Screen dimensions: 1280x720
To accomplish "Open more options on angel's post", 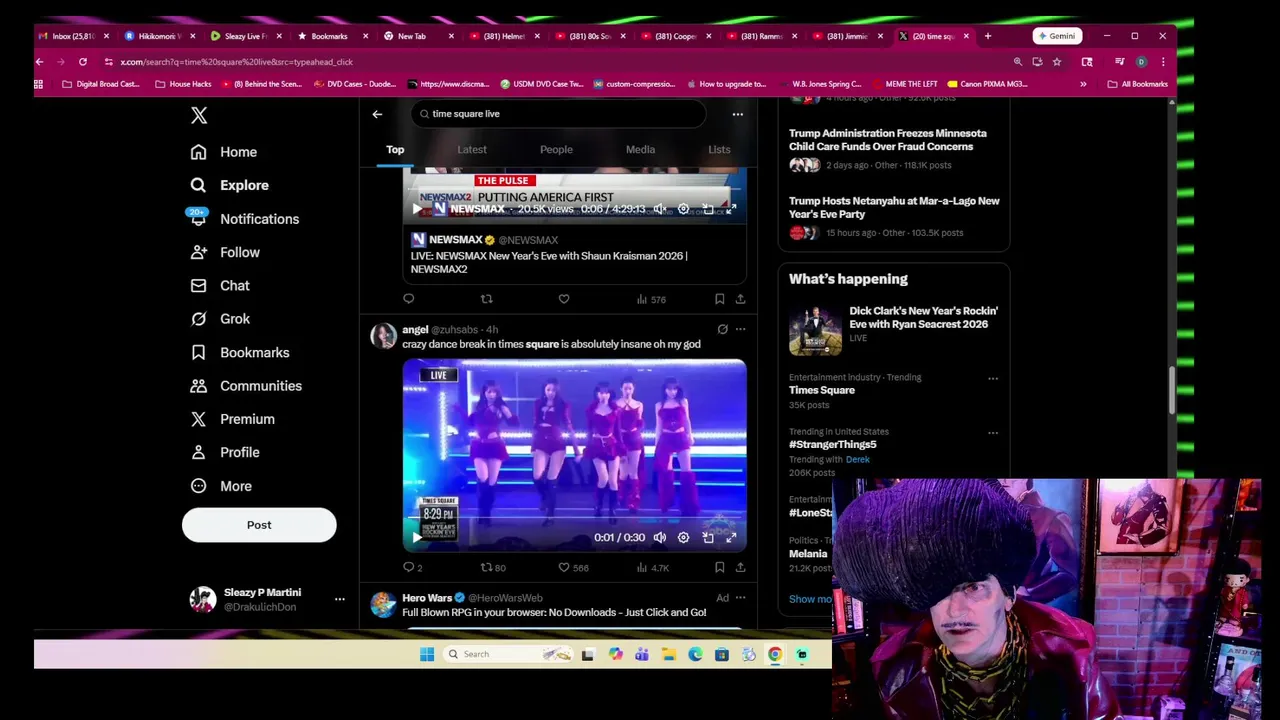I will pyautogui.click(x=740, y=329).
